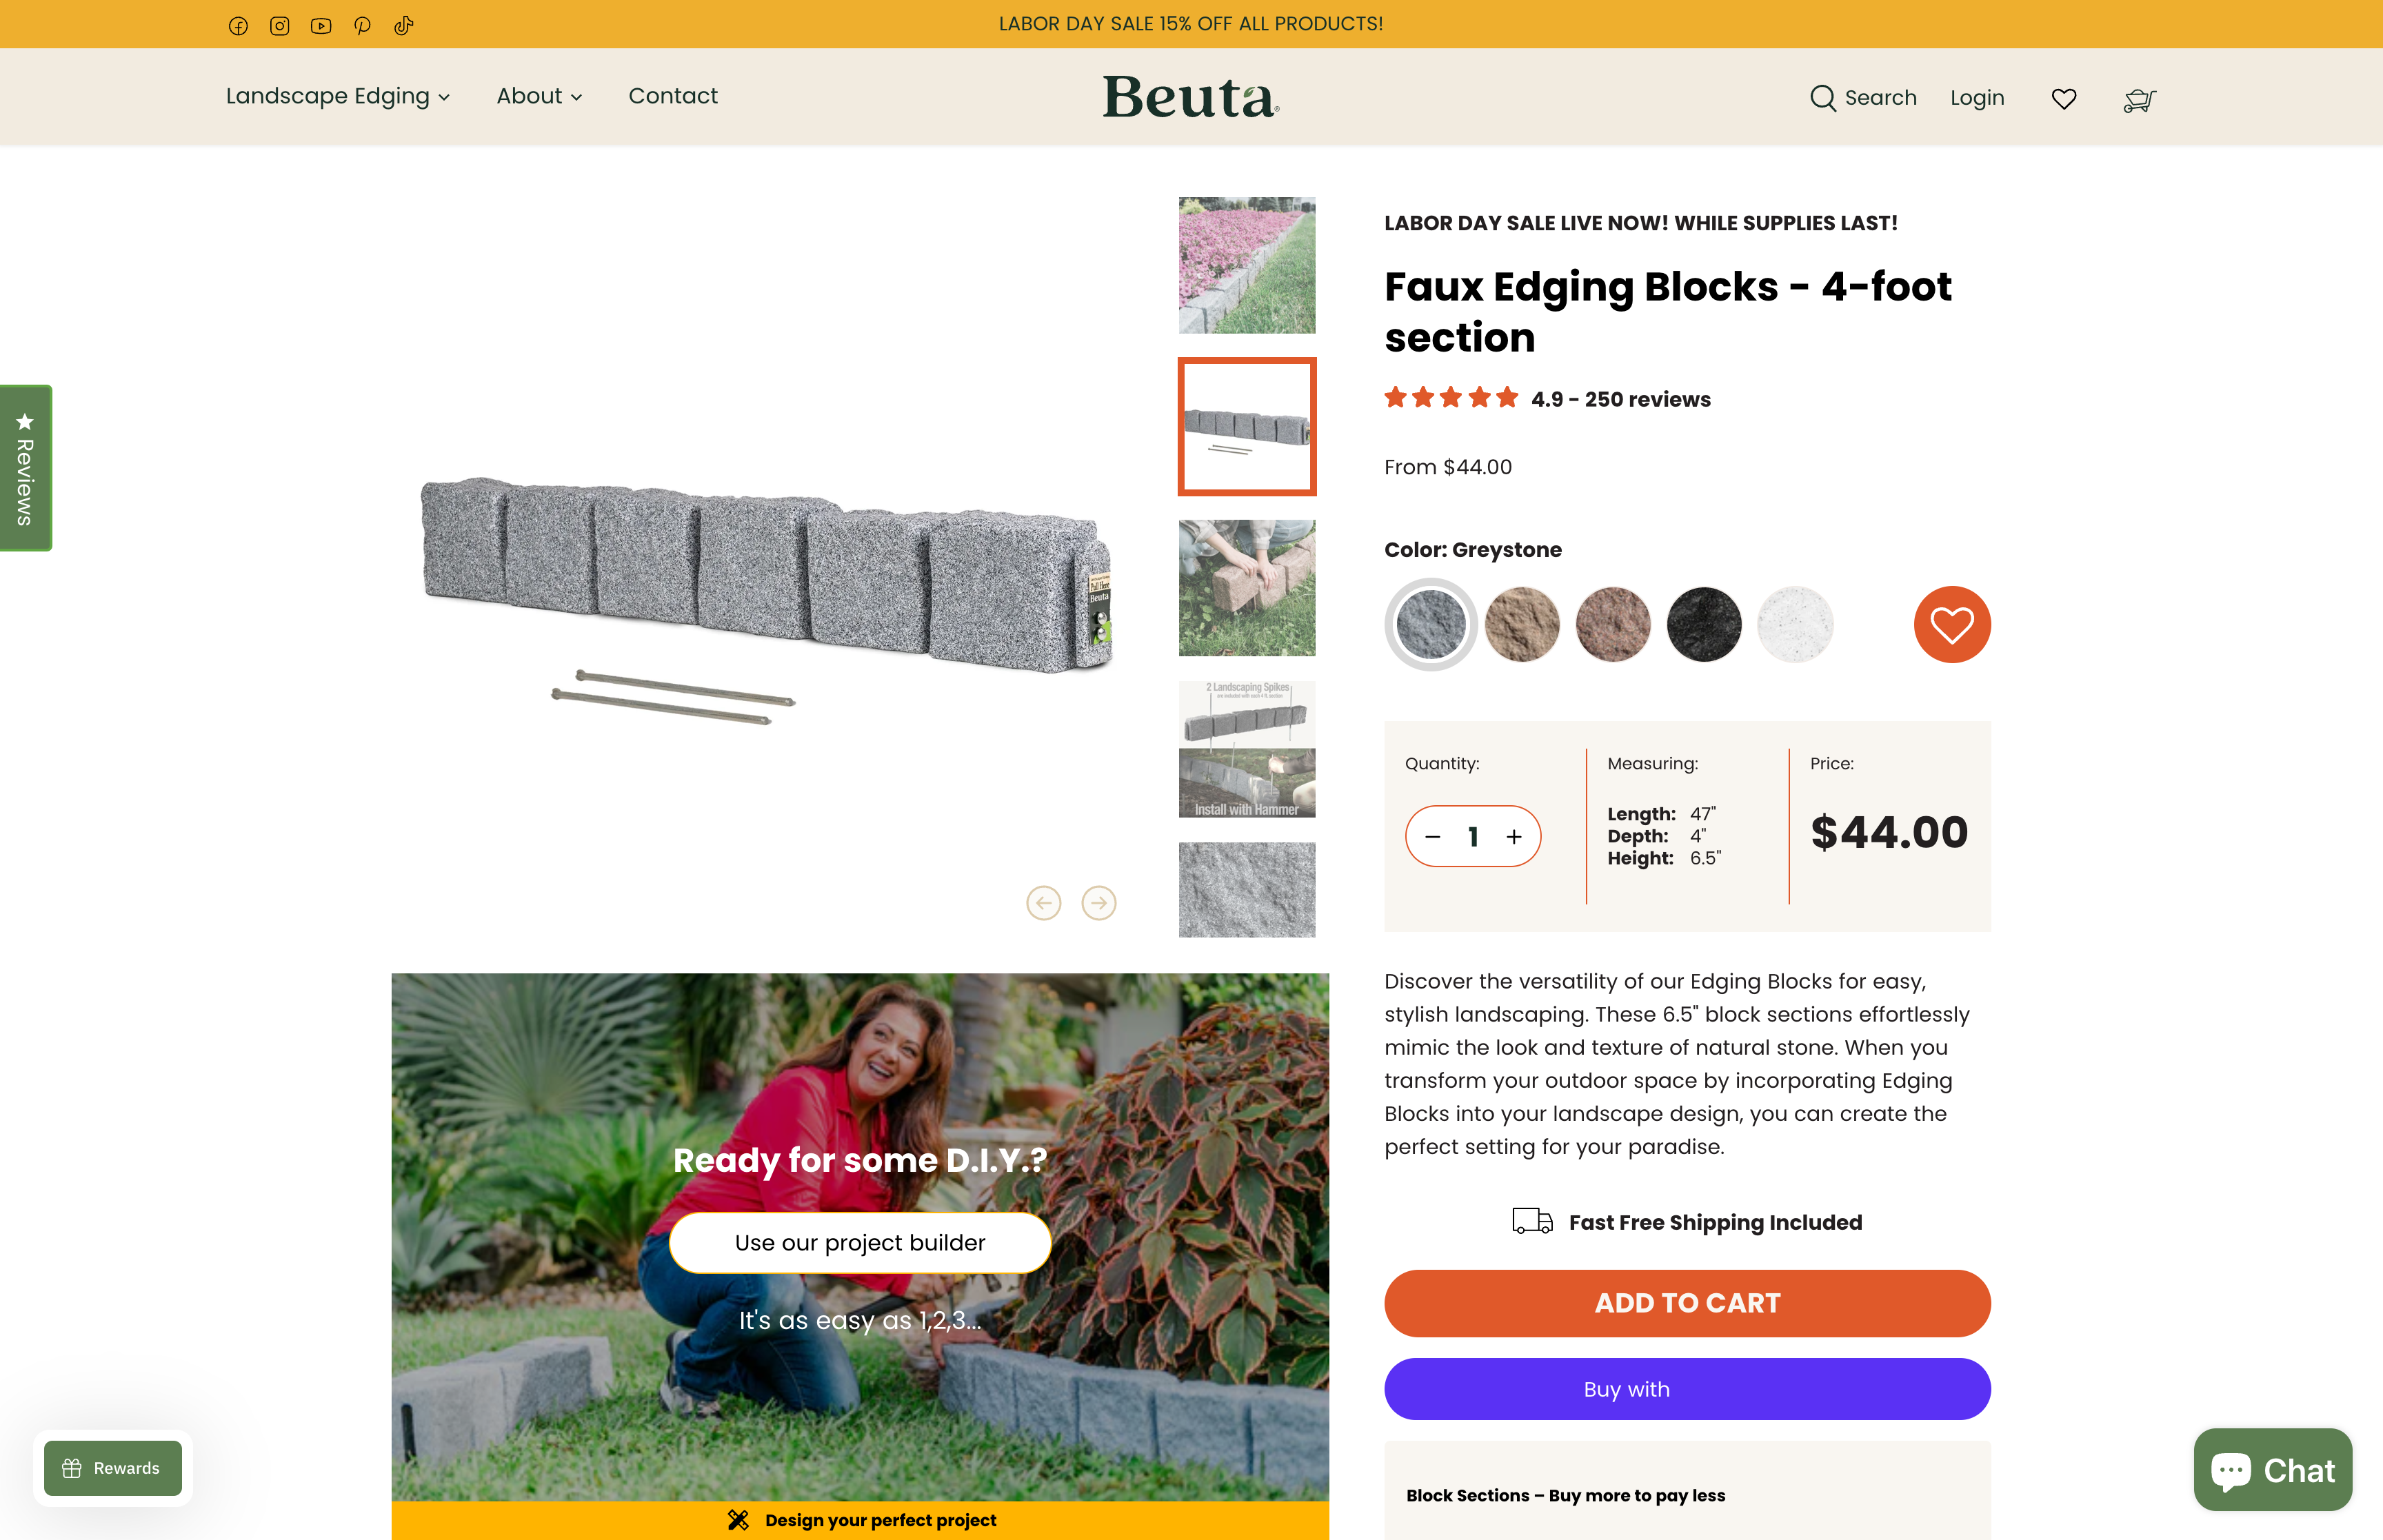
Task: Click the YouTube icon
Action: click(x=320, y=25)
